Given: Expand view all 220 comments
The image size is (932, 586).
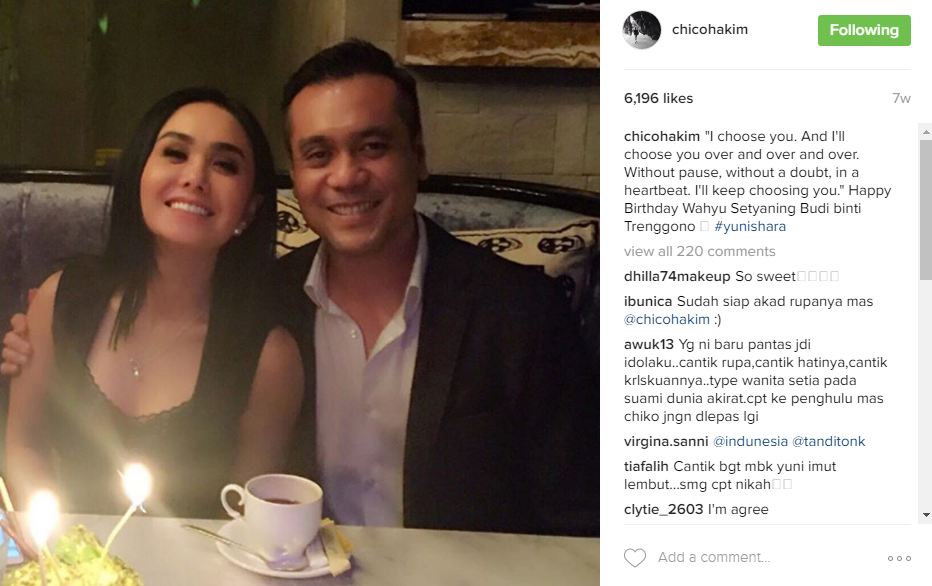Looking at the screenshot, I should coord(700,251).
